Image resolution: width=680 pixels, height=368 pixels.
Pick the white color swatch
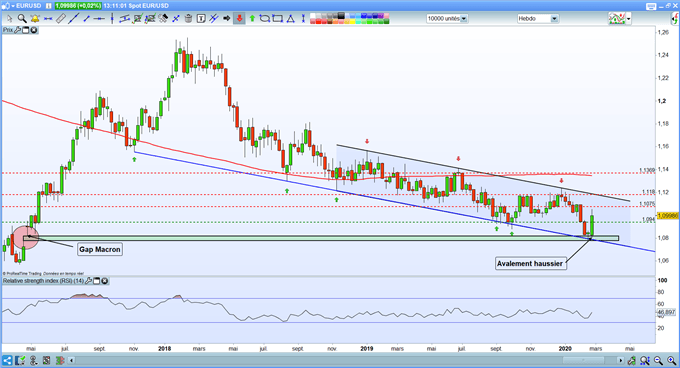[312, 16]
